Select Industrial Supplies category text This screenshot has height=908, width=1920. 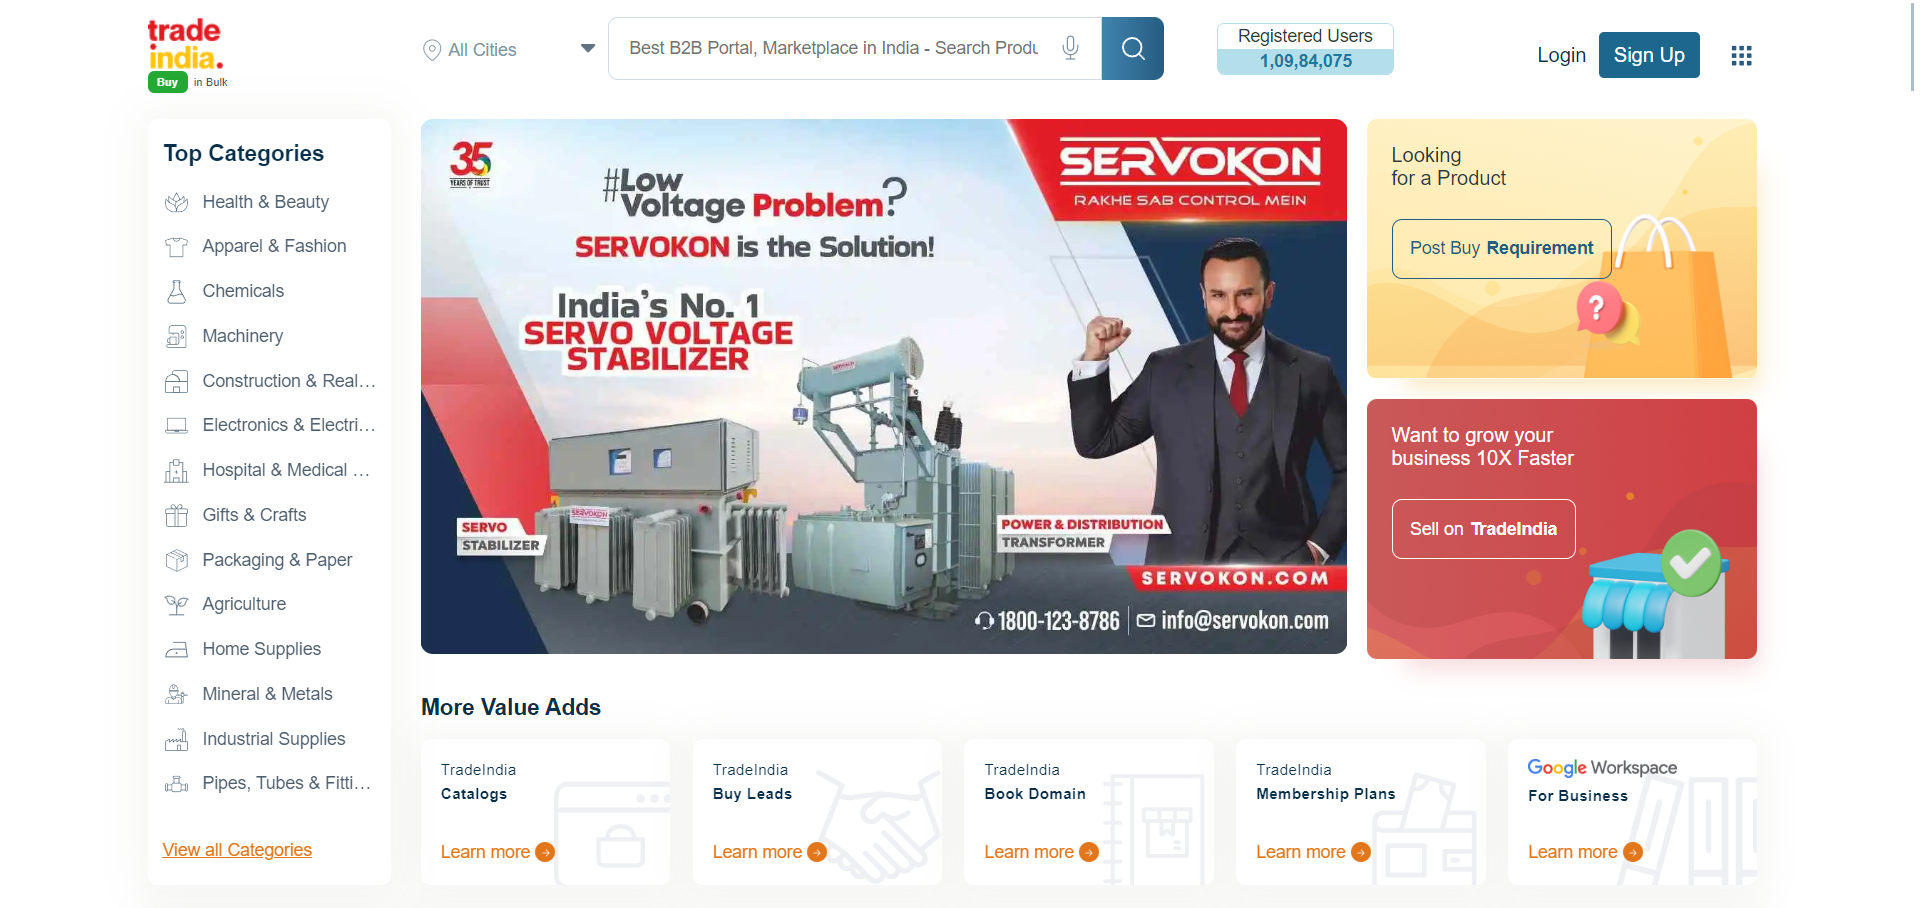pyautogui.click(x=274, y=739)
